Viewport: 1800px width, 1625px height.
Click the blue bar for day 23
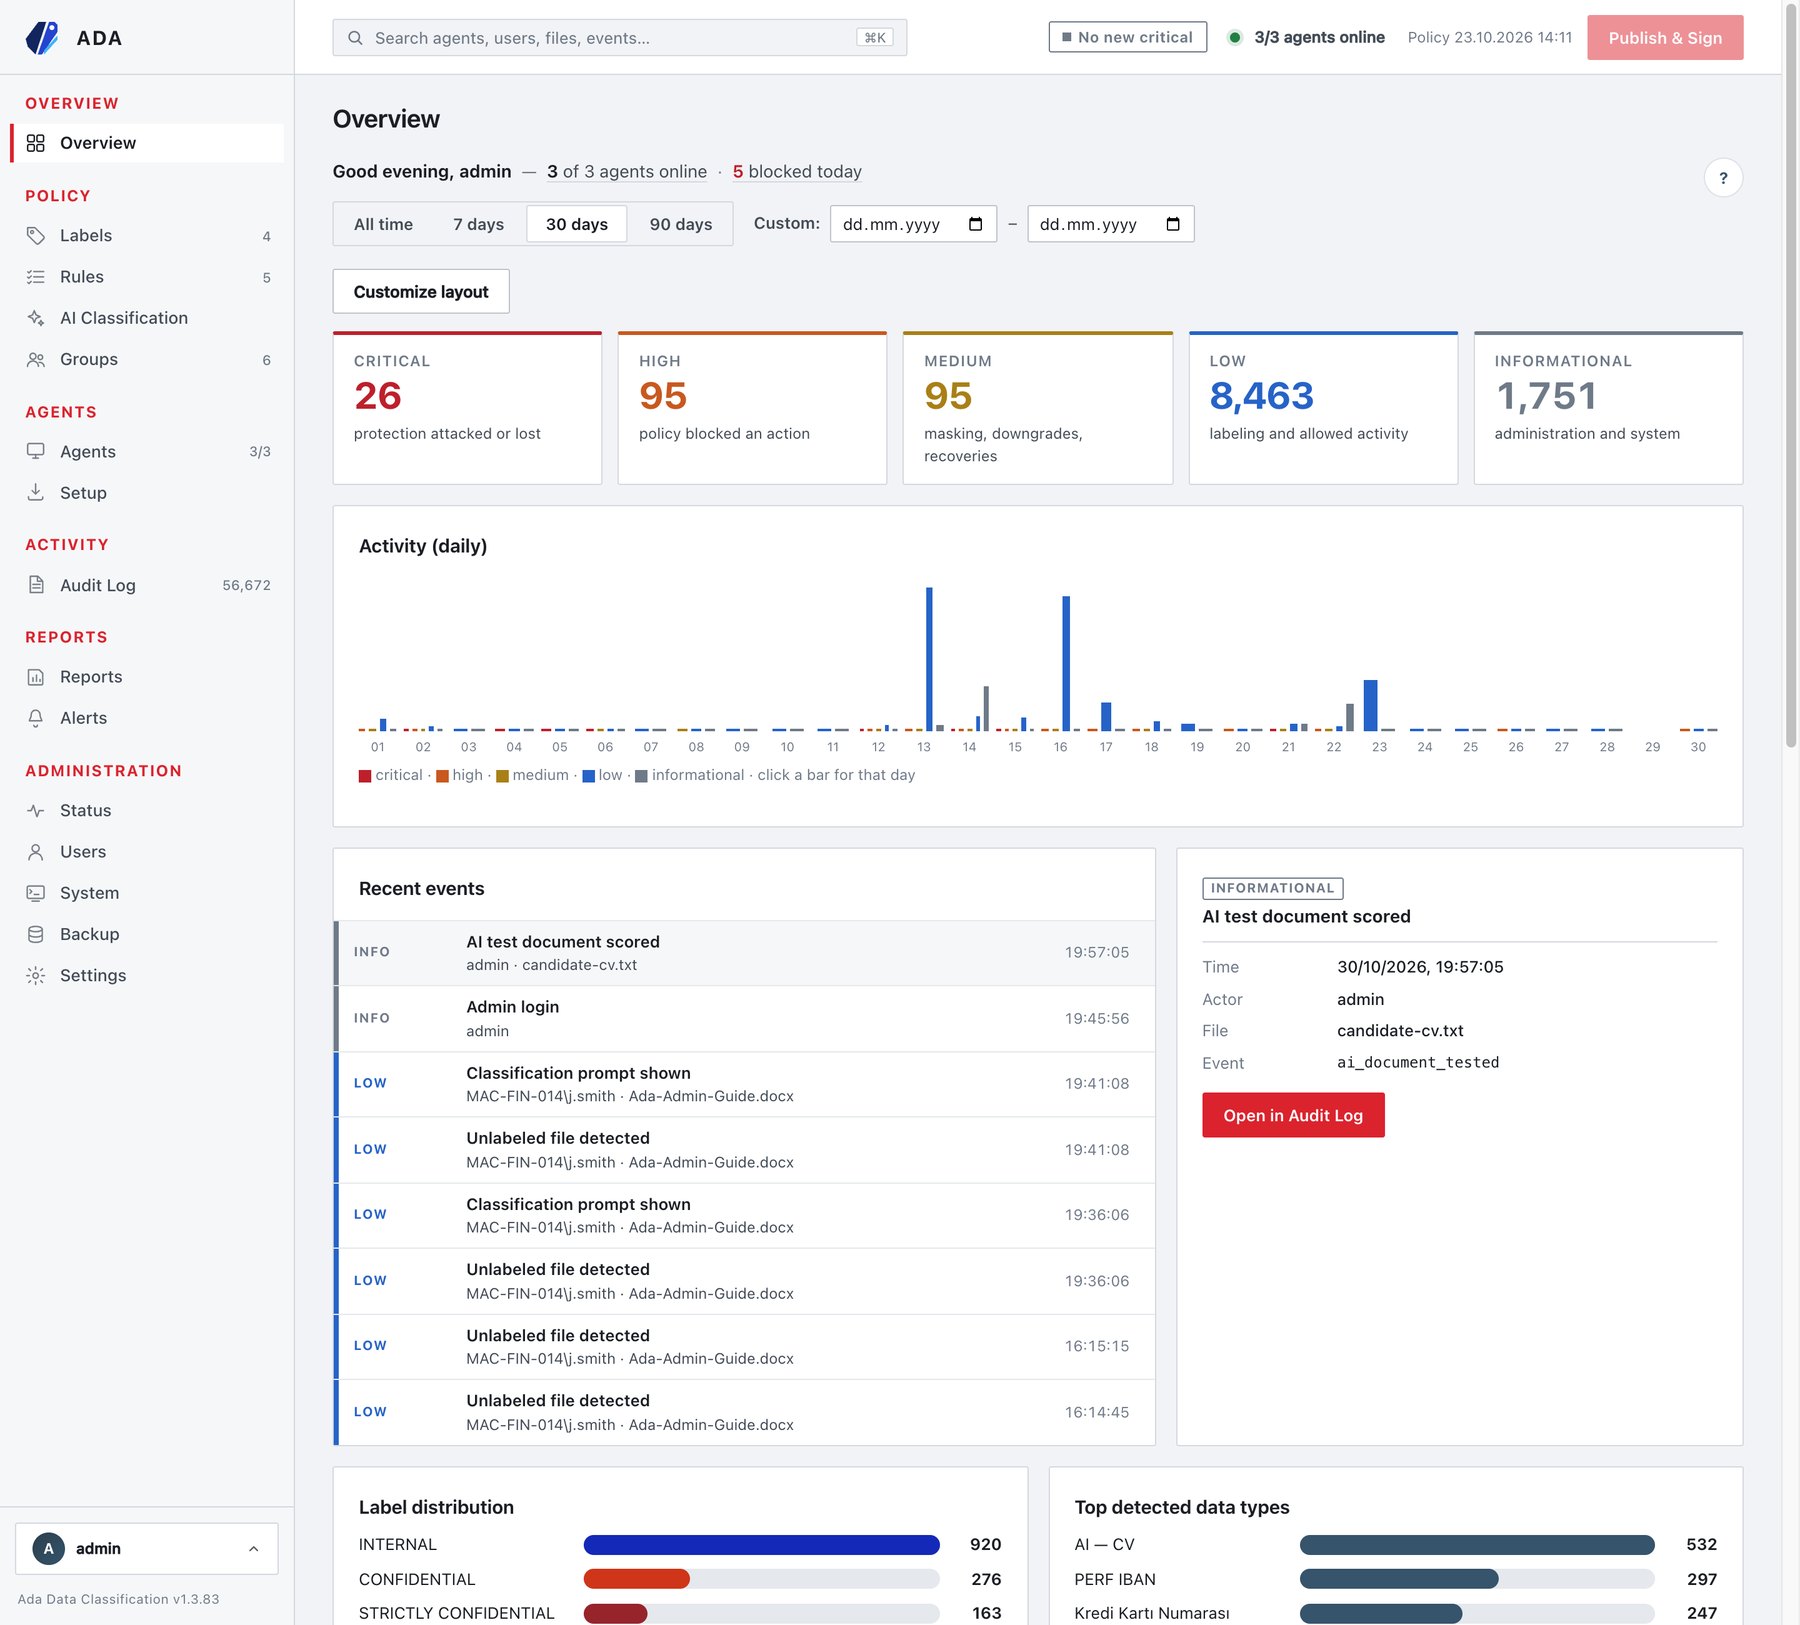[x=1370, y=706]
